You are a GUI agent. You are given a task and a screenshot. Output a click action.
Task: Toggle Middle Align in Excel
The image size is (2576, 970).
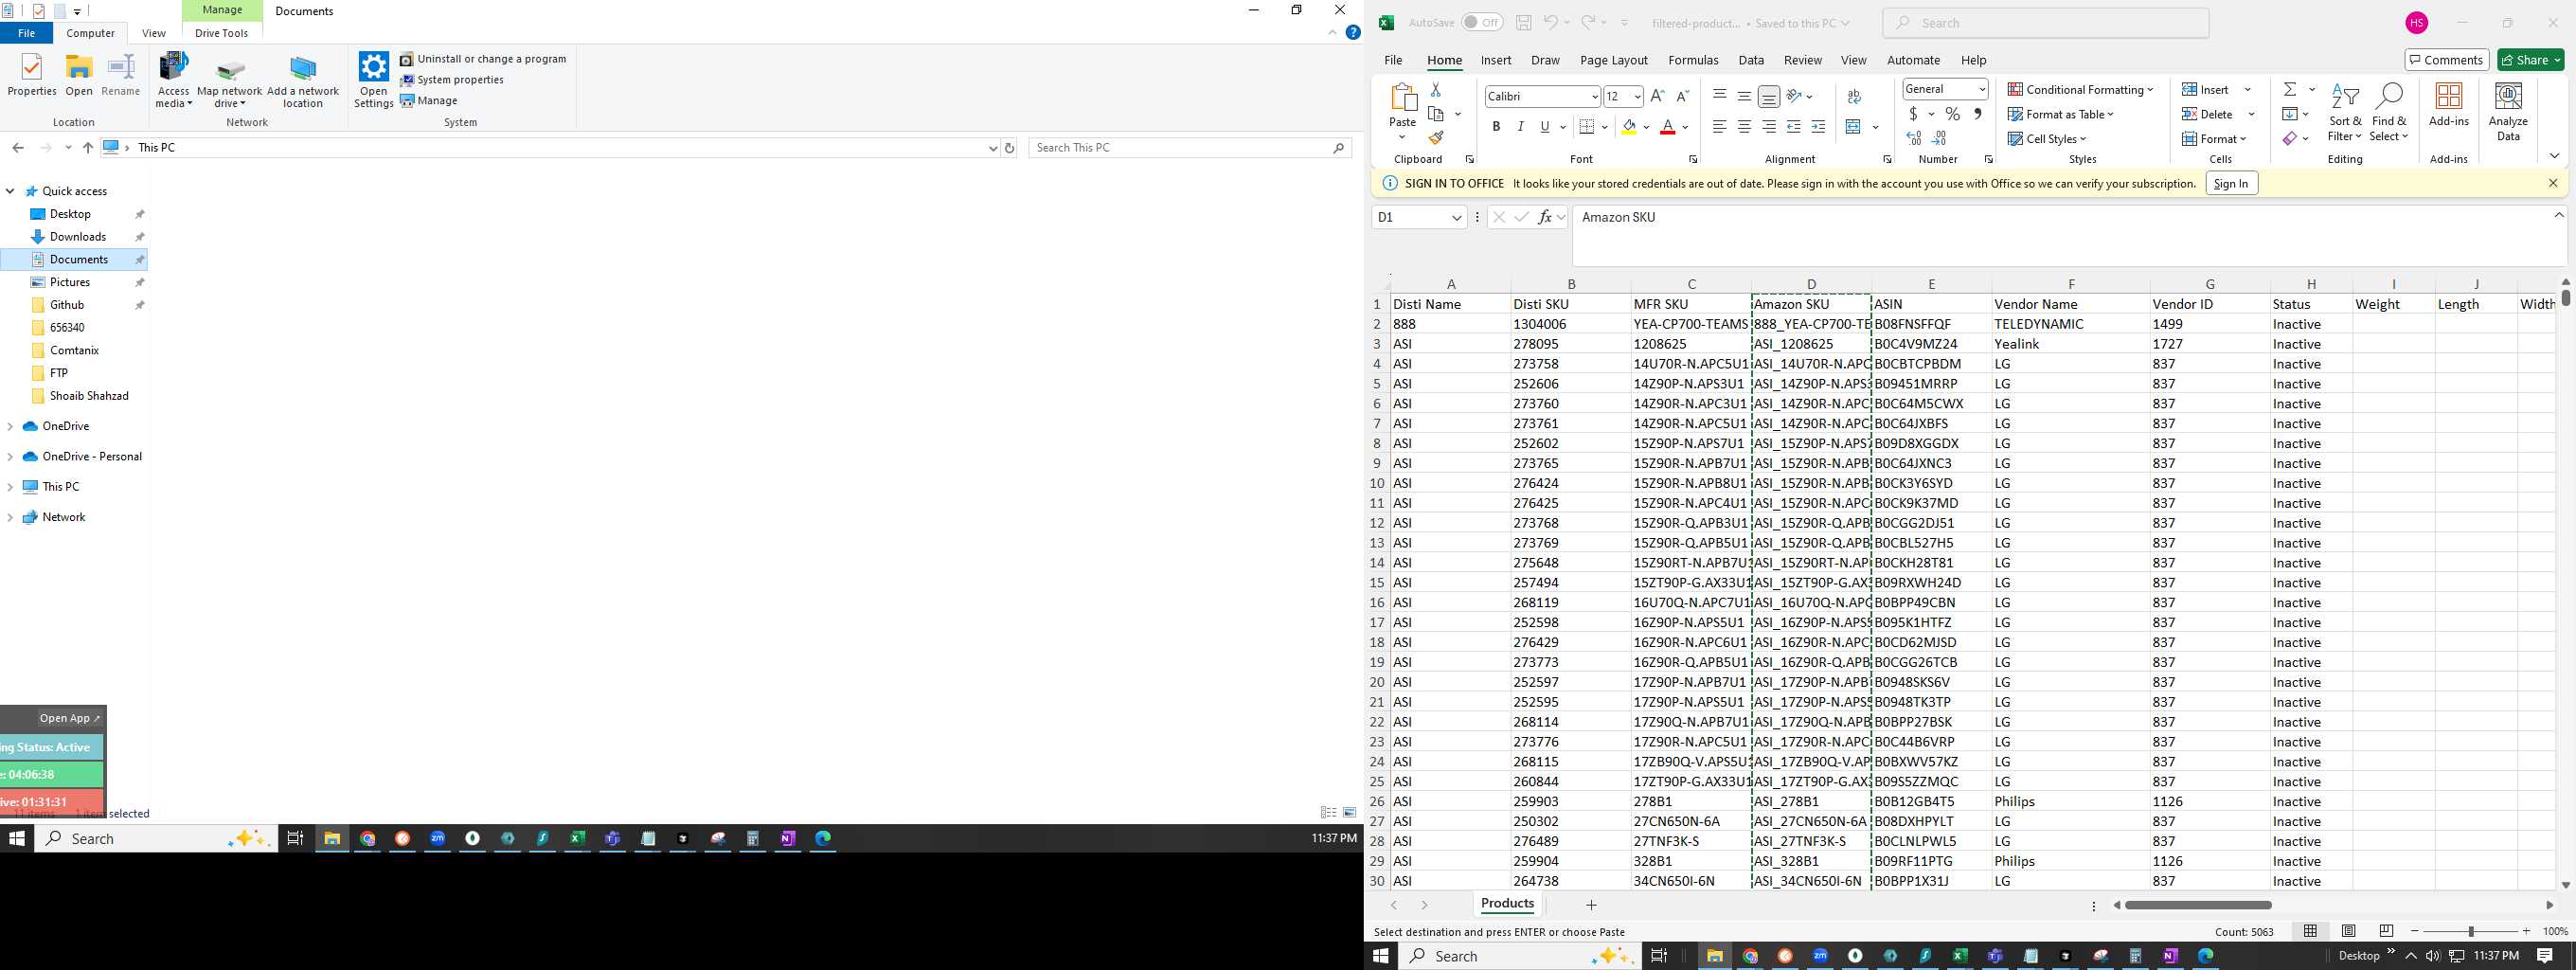click(1744, 96)
